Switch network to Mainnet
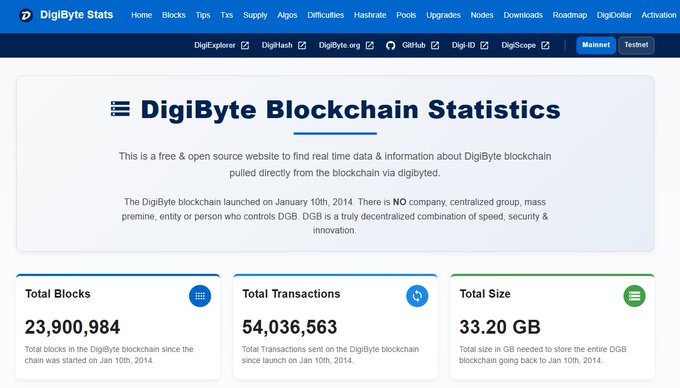The image size is (680, 388). (x=596, y=45)
